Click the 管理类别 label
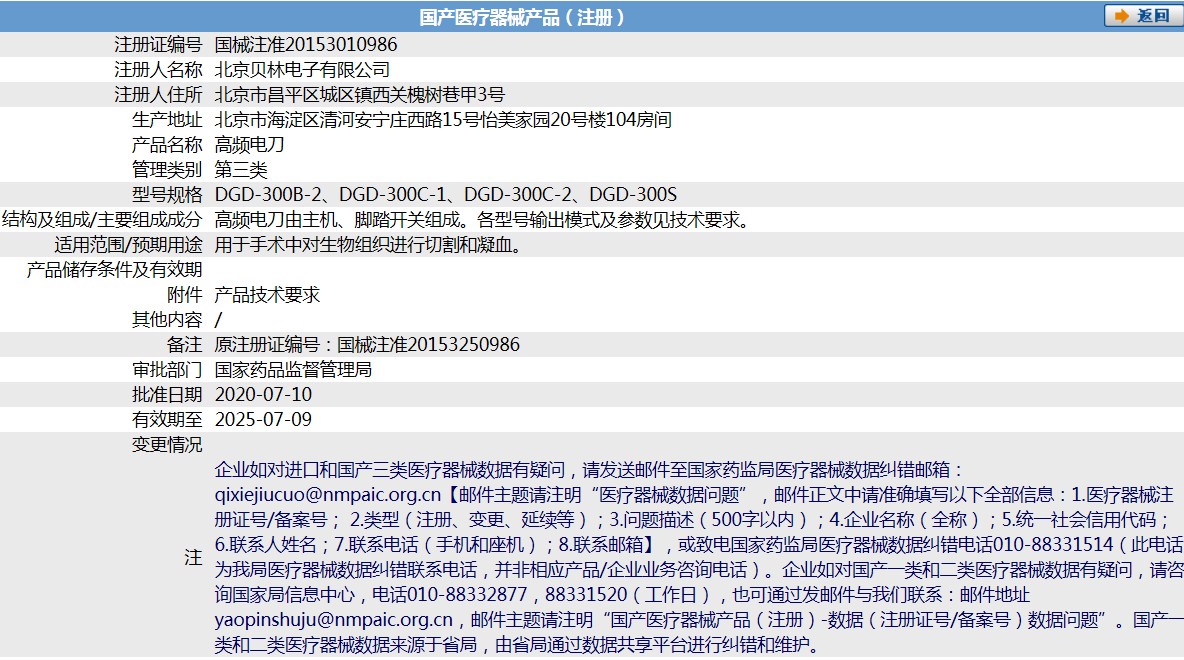Image resolution: width=1184 pixels, height=660 pixels. pos(167,169)
